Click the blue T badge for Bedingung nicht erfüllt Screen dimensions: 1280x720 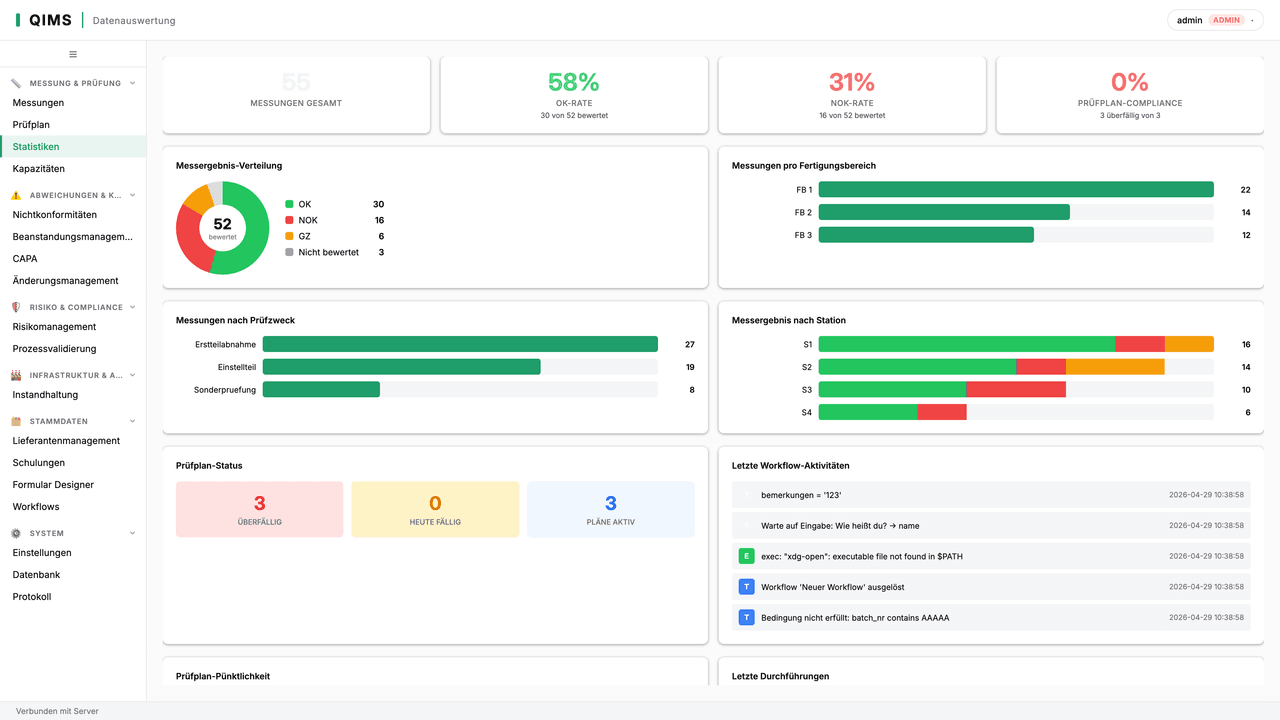[x=746, y=618]
